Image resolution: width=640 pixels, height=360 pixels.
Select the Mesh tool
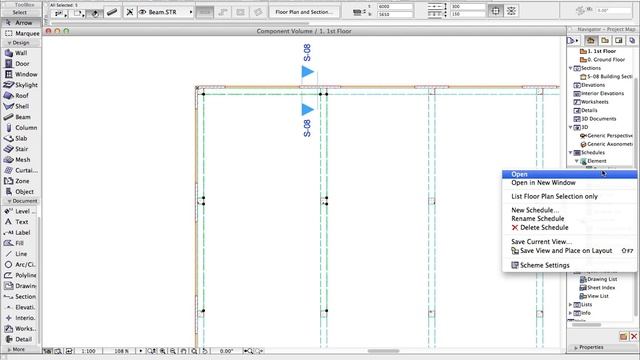(x=20, y=160)
